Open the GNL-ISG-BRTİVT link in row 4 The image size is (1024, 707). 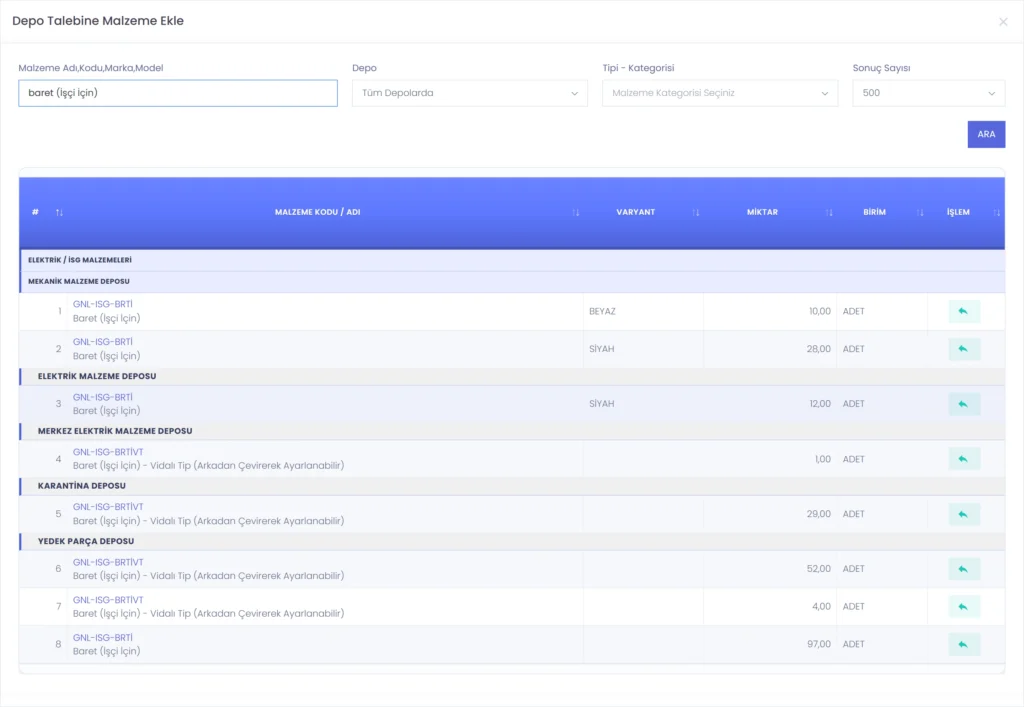click(108, 452)
